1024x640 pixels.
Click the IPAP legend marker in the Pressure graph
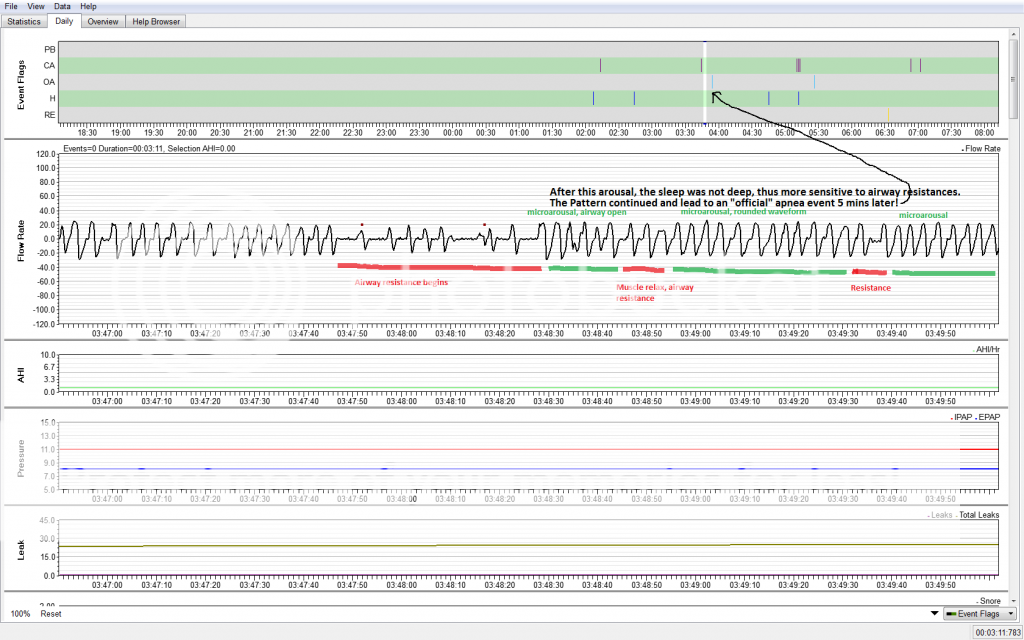pyautogui.click(x=951, y=417)
